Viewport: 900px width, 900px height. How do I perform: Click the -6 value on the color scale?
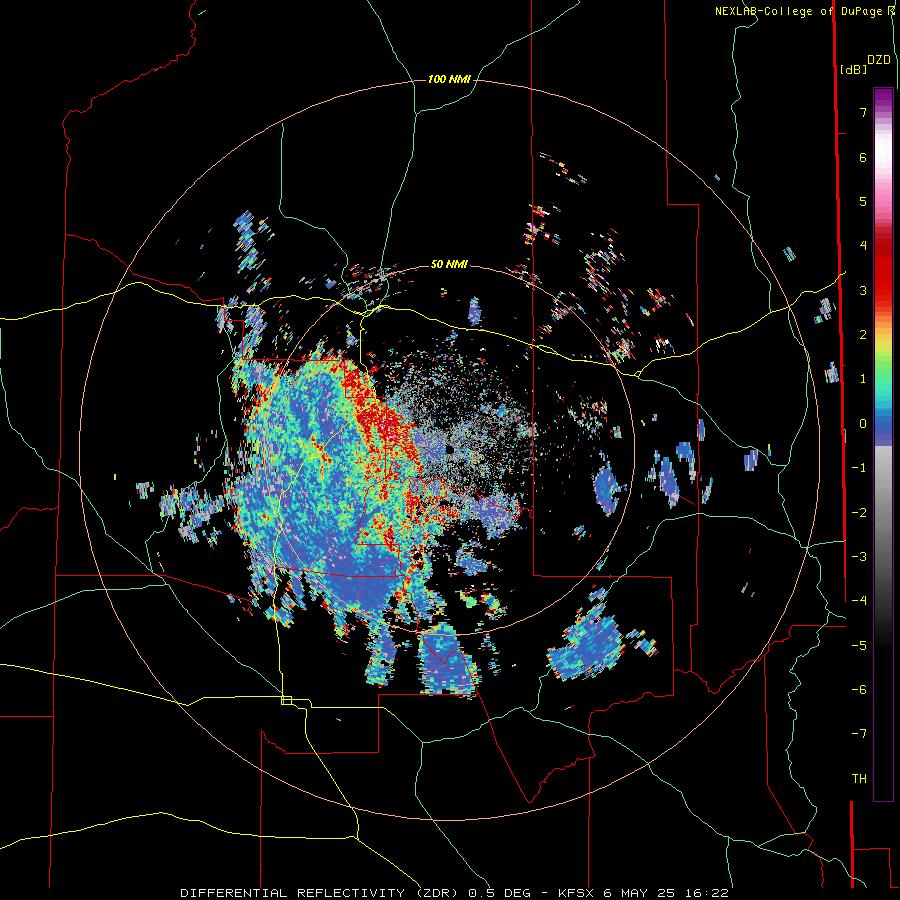pyautogui.click(x=859, y=689)
